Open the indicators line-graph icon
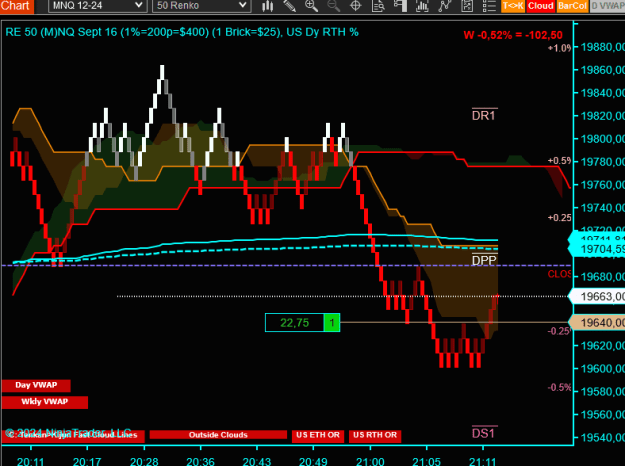 (x=444, y=6)
